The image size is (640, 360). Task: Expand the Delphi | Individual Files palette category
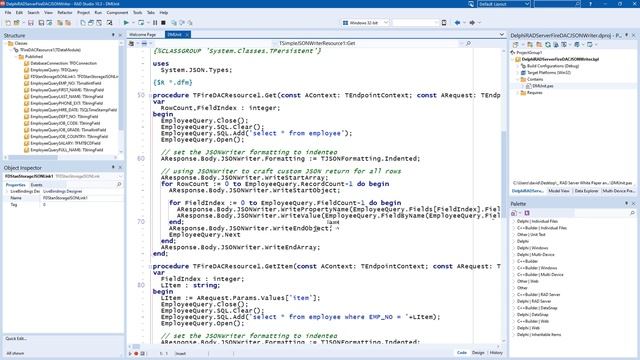click(x=514, y=221)
